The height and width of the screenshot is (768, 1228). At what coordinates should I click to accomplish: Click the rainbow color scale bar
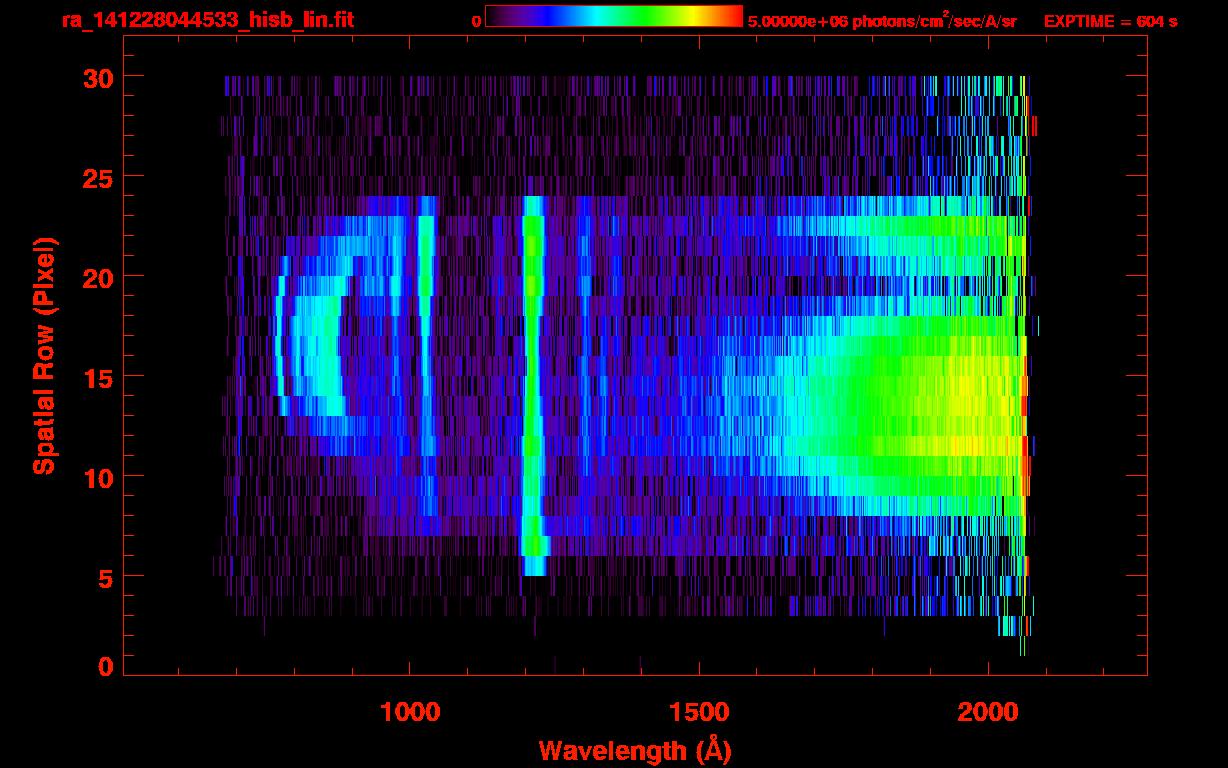614,16
